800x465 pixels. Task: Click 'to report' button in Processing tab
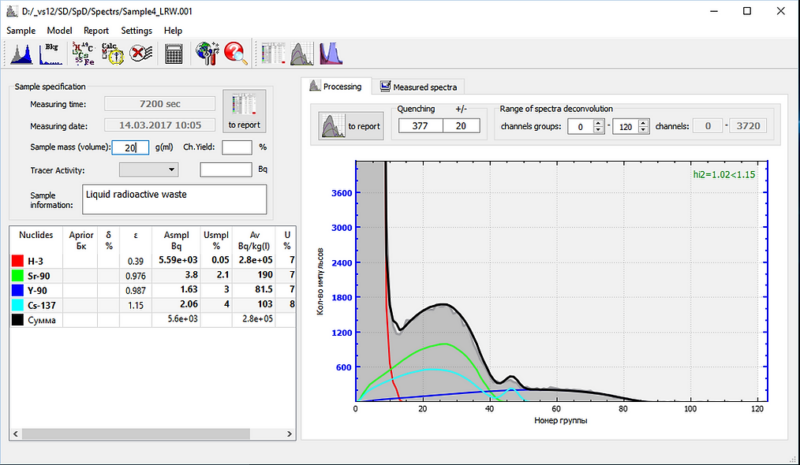[x=351, y=126]
